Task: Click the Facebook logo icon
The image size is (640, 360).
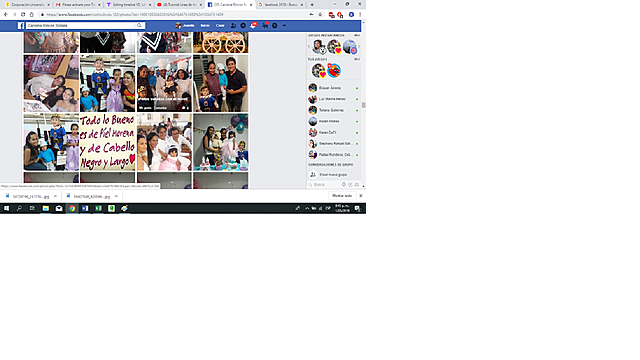Action: click(21, 26)
